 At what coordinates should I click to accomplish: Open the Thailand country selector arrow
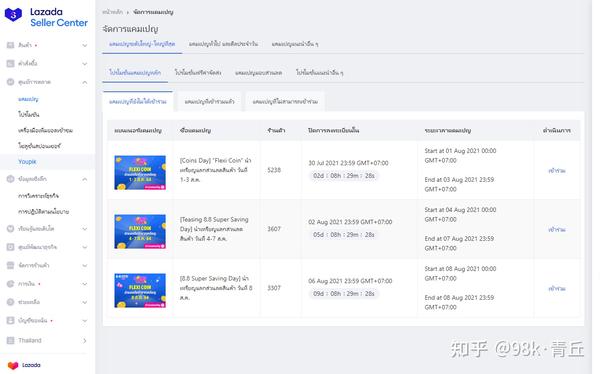[x=85, y=340]
